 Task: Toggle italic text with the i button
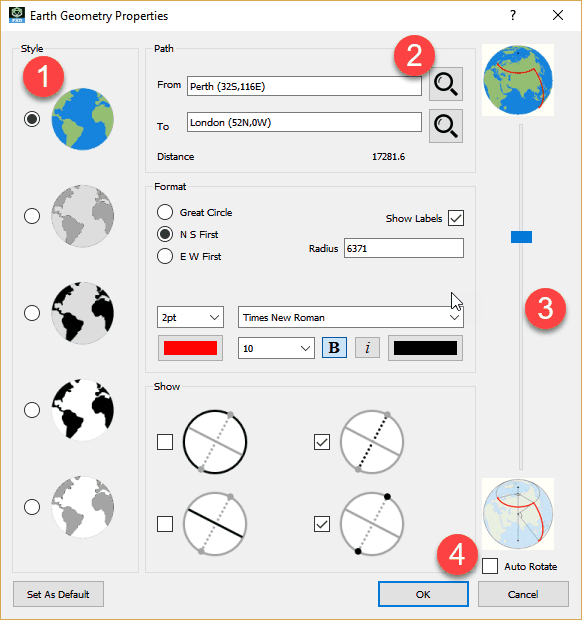[x=367, y=348]
